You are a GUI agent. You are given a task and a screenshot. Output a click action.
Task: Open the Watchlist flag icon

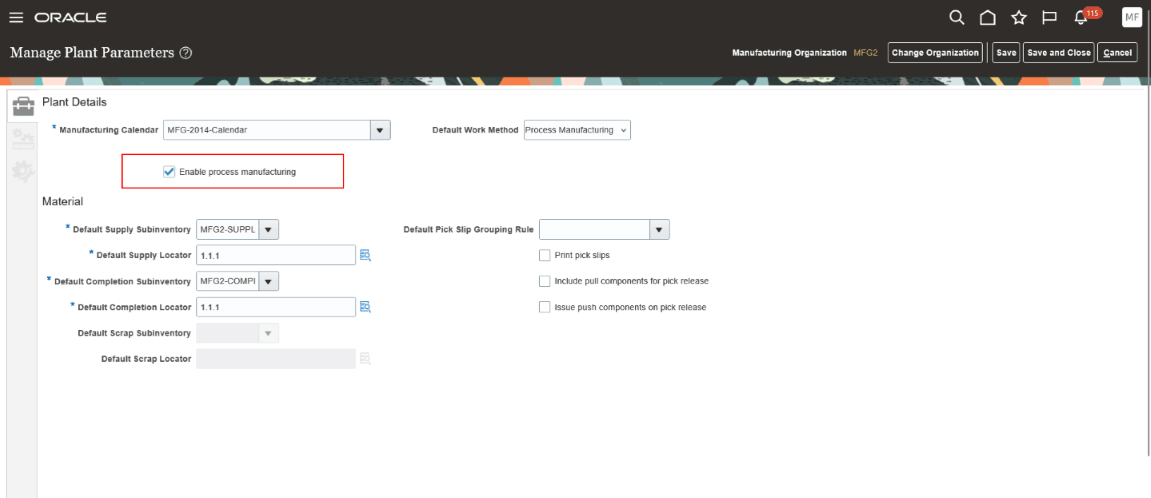tap(1049, 17)
